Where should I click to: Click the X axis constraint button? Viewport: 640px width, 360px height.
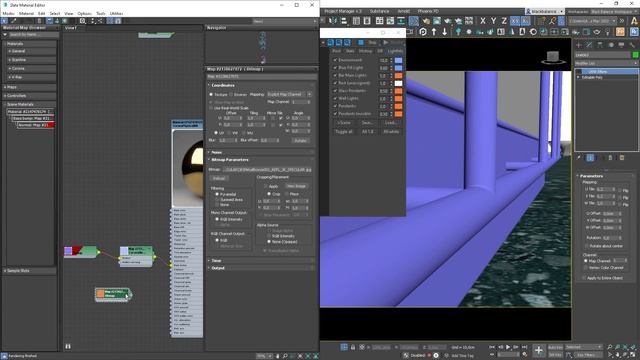click(x=483, y=21)
